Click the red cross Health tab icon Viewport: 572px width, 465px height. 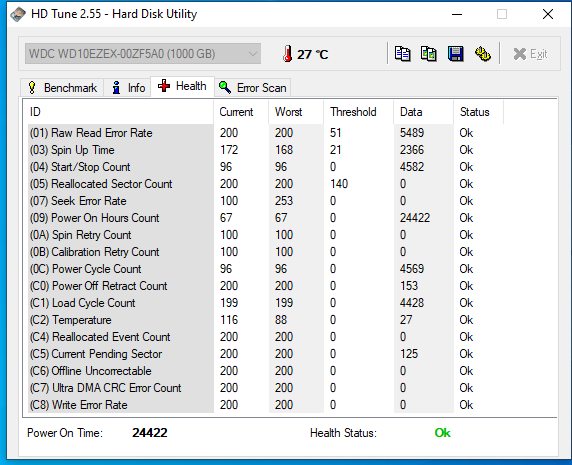[164, 86]
